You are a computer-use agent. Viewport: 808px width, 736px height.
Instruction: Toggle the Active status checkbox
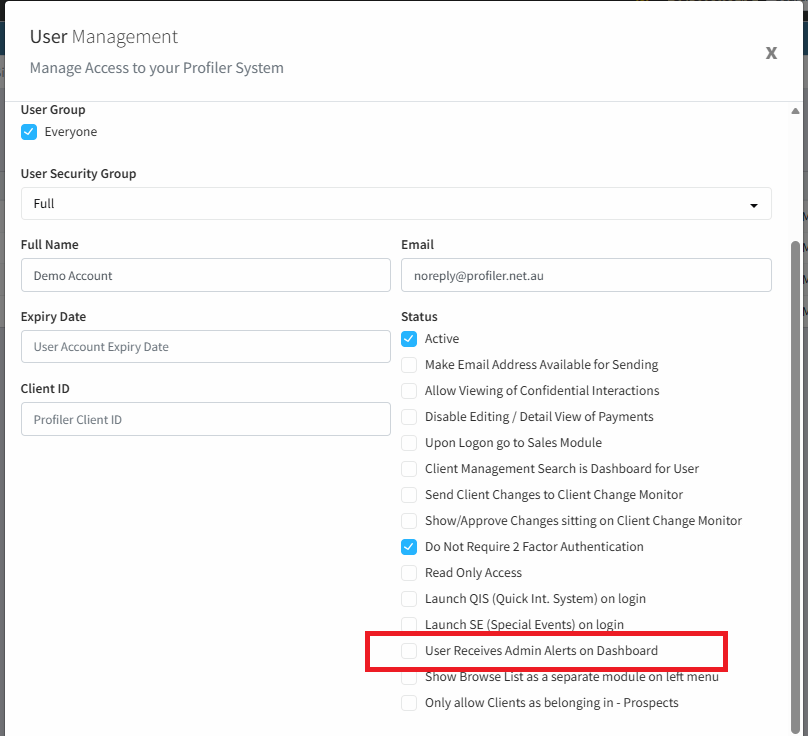pos(409,339)
